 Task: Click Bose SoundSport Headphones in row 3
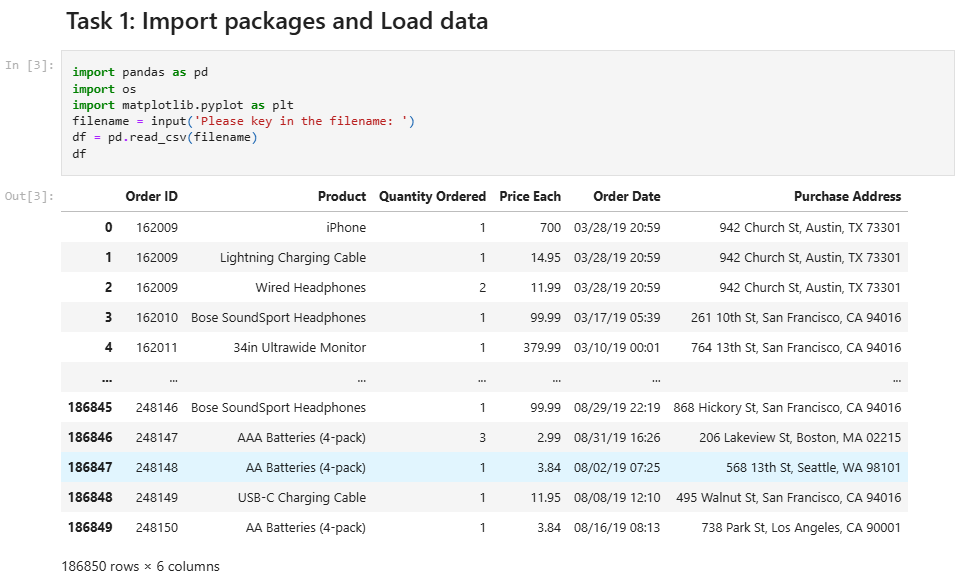tap(278, 318)
